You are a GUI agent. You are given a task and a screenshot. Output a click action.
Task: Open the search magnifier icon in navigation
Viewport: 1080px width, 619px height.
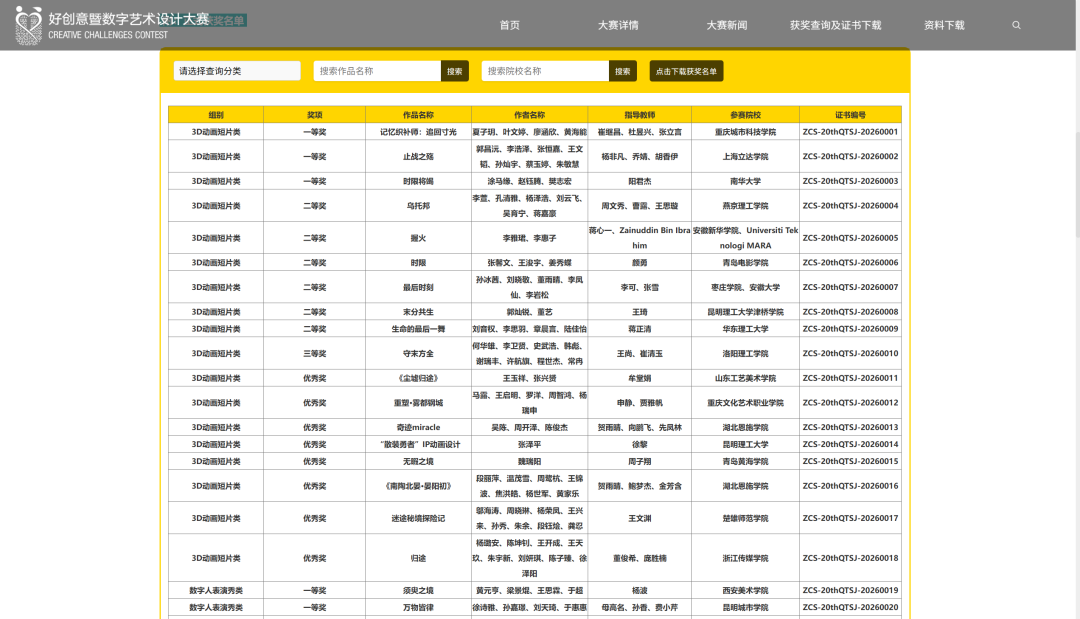(1016, 25)
